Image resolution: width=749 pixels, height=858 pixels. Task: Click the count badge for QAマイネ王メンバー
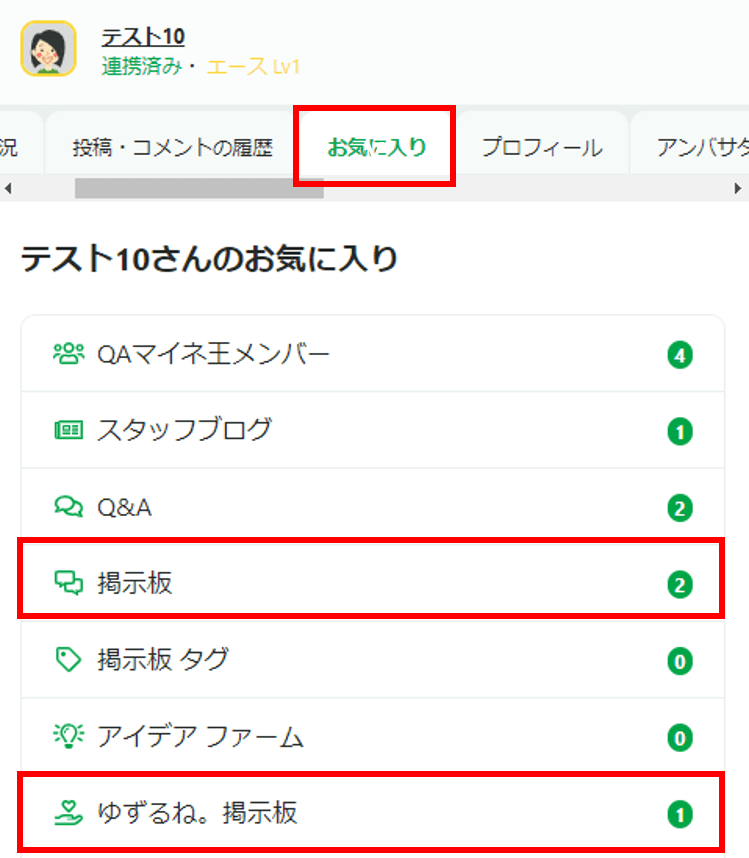point(680,355)
